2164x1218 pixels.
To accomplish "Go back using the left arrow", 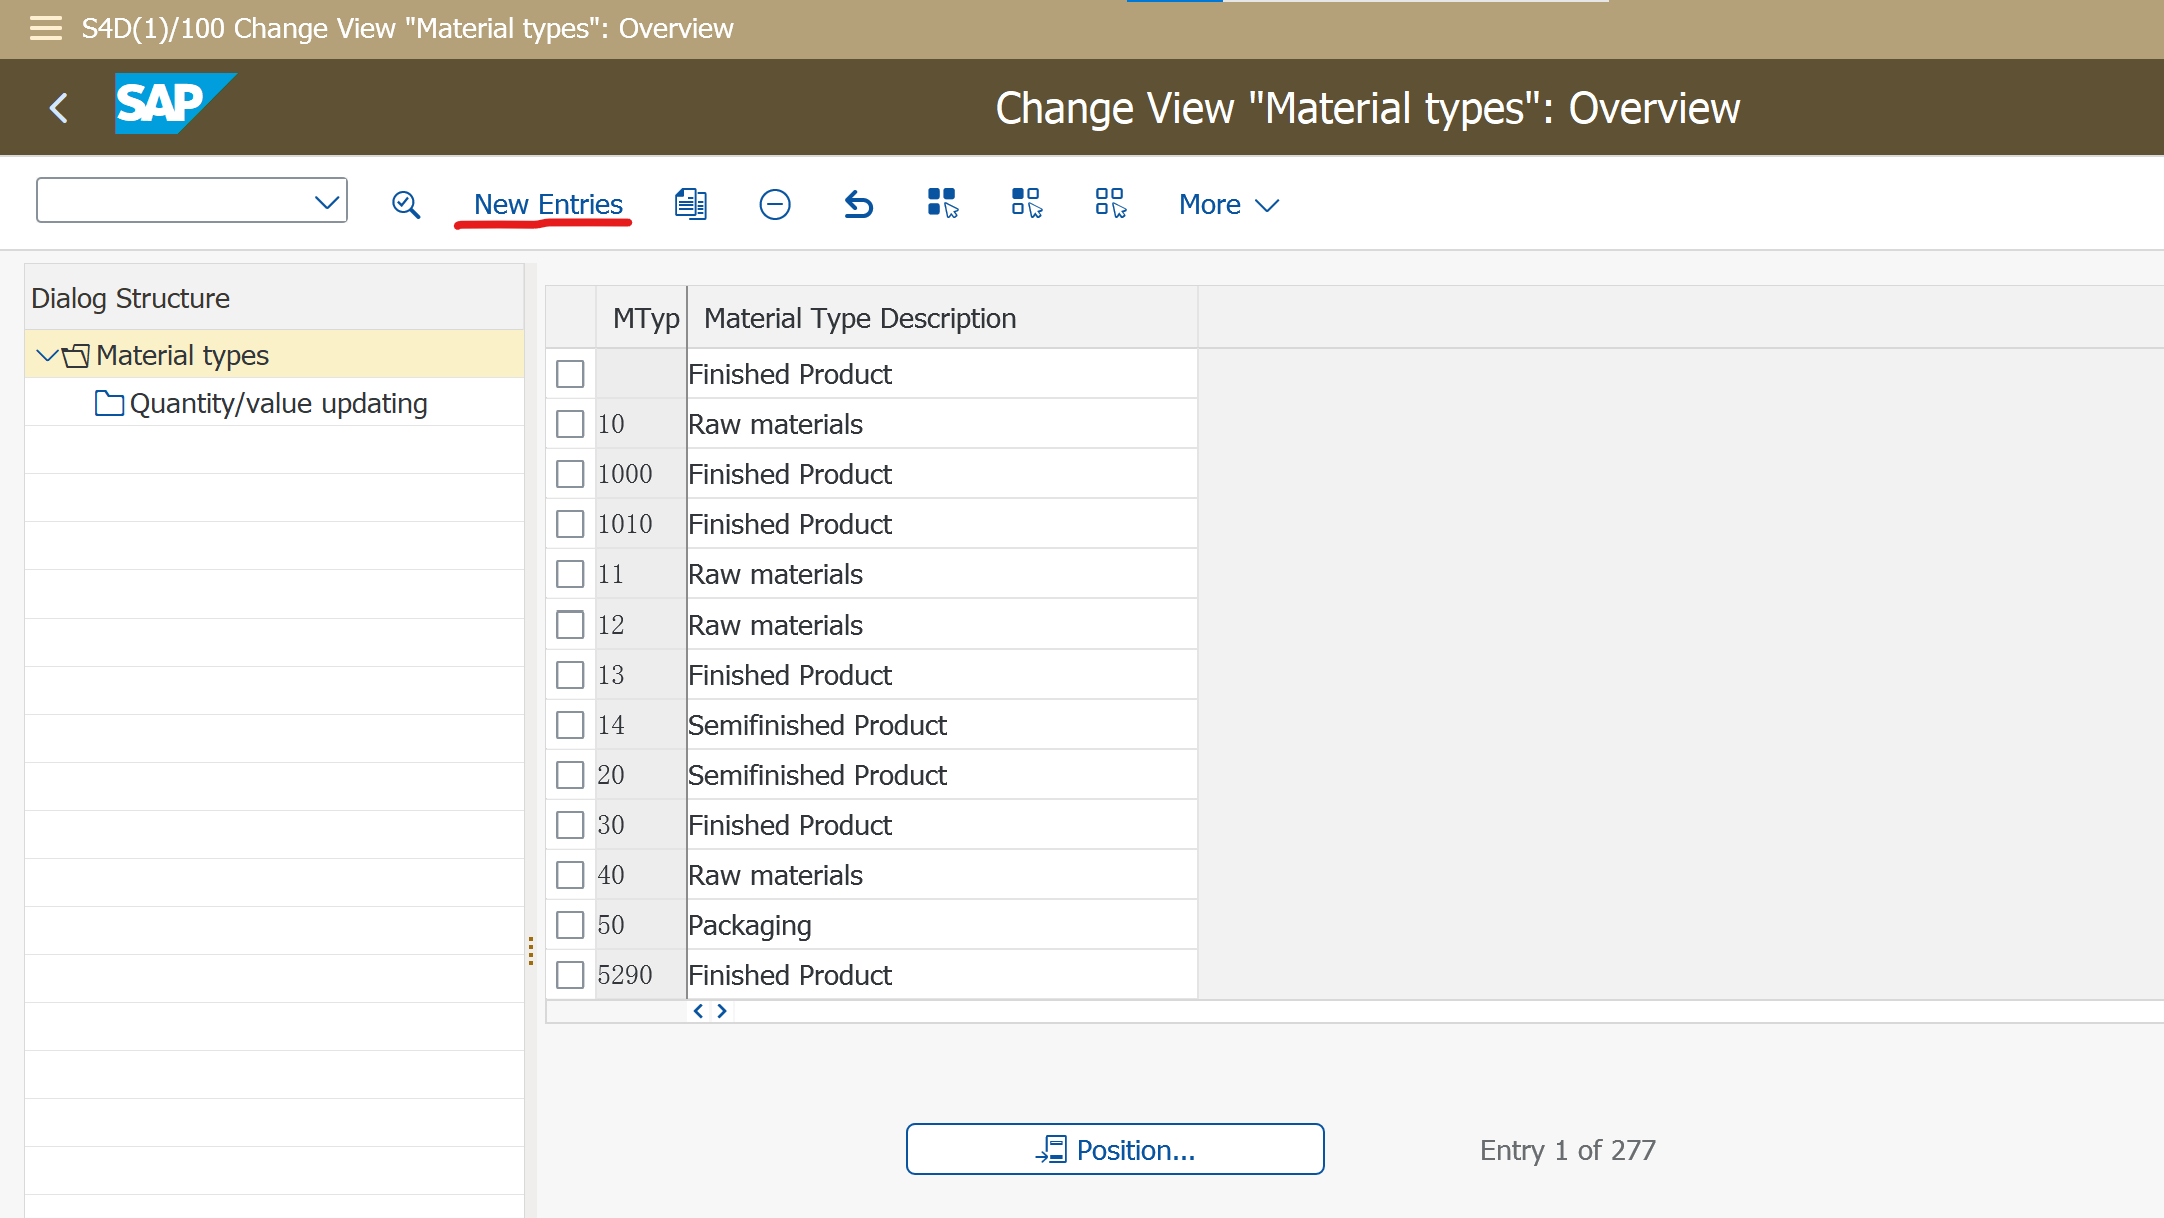I will coord(59,107).
